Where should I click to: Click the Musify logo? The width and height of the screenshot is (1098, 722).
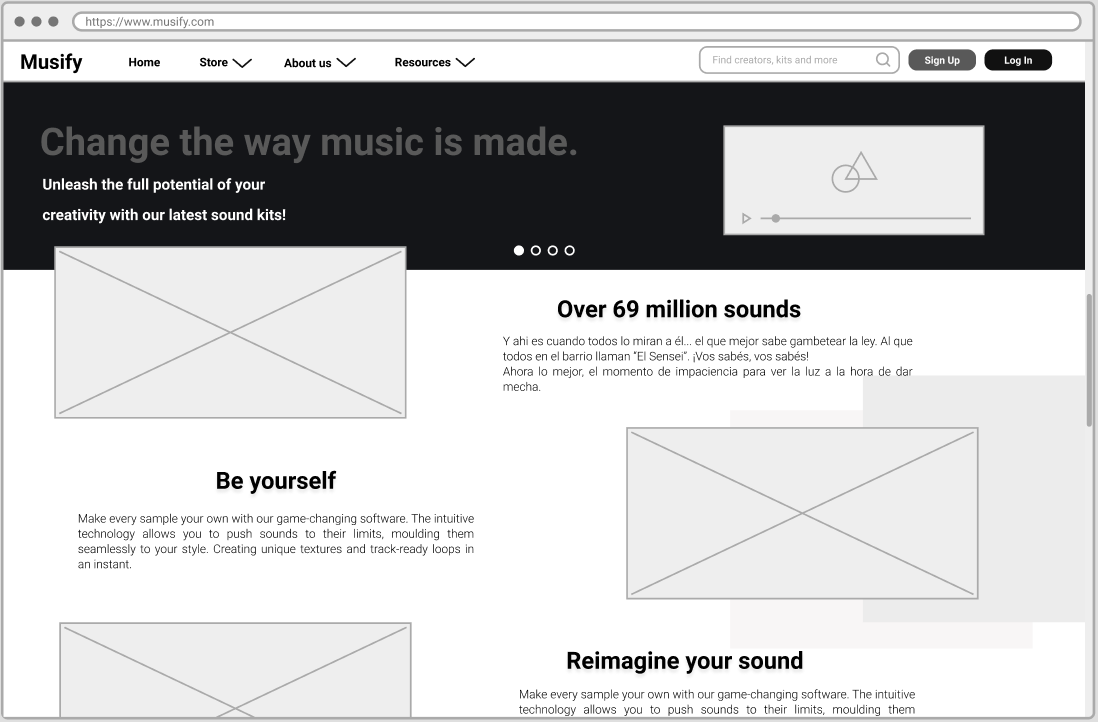[51, 62]
